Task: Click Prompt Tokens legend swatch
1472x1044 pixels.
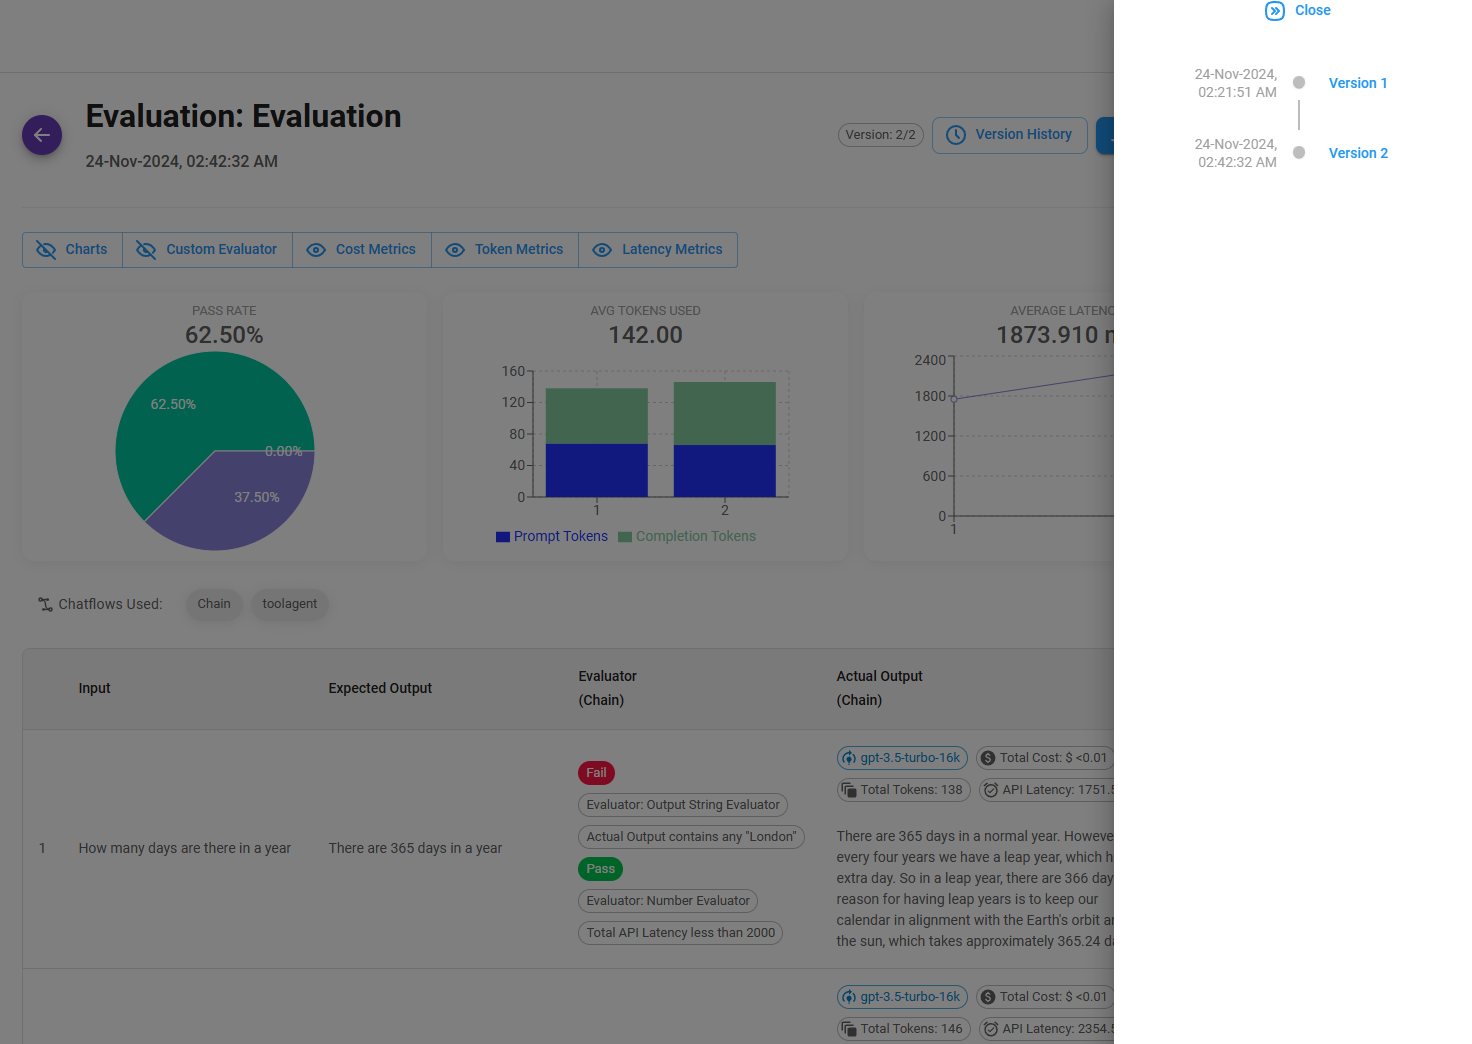Action: pyautogui.click(x=503, y=537)
